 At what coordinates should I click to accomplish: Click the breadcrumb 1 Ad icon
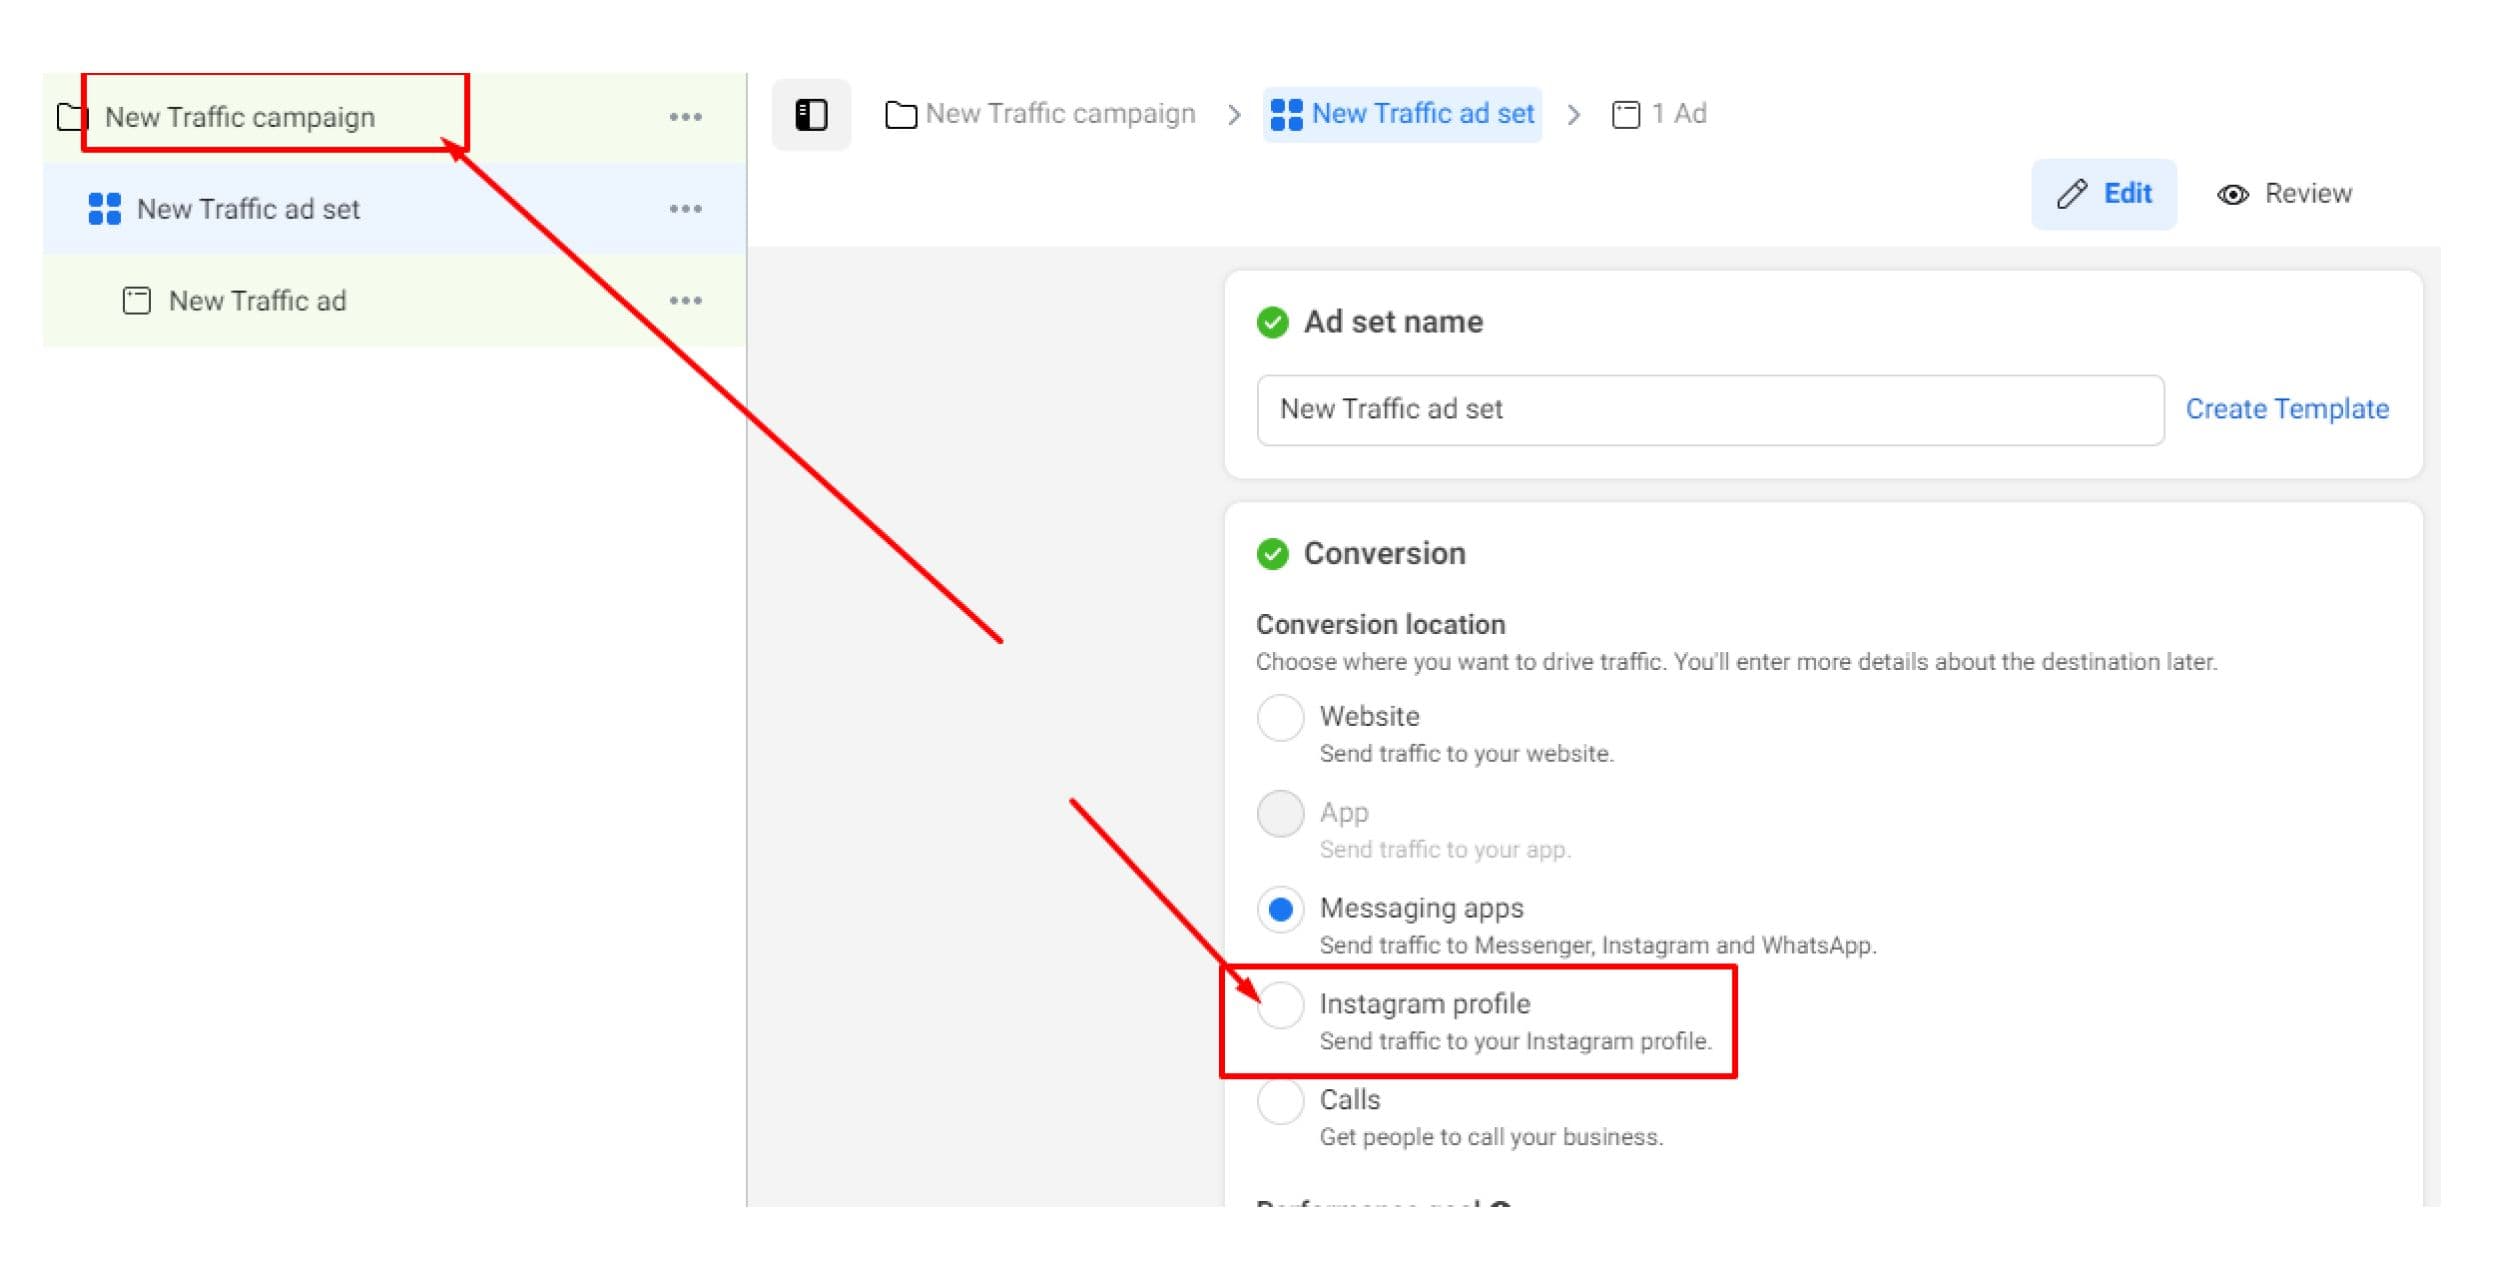tap(1626, 115)
